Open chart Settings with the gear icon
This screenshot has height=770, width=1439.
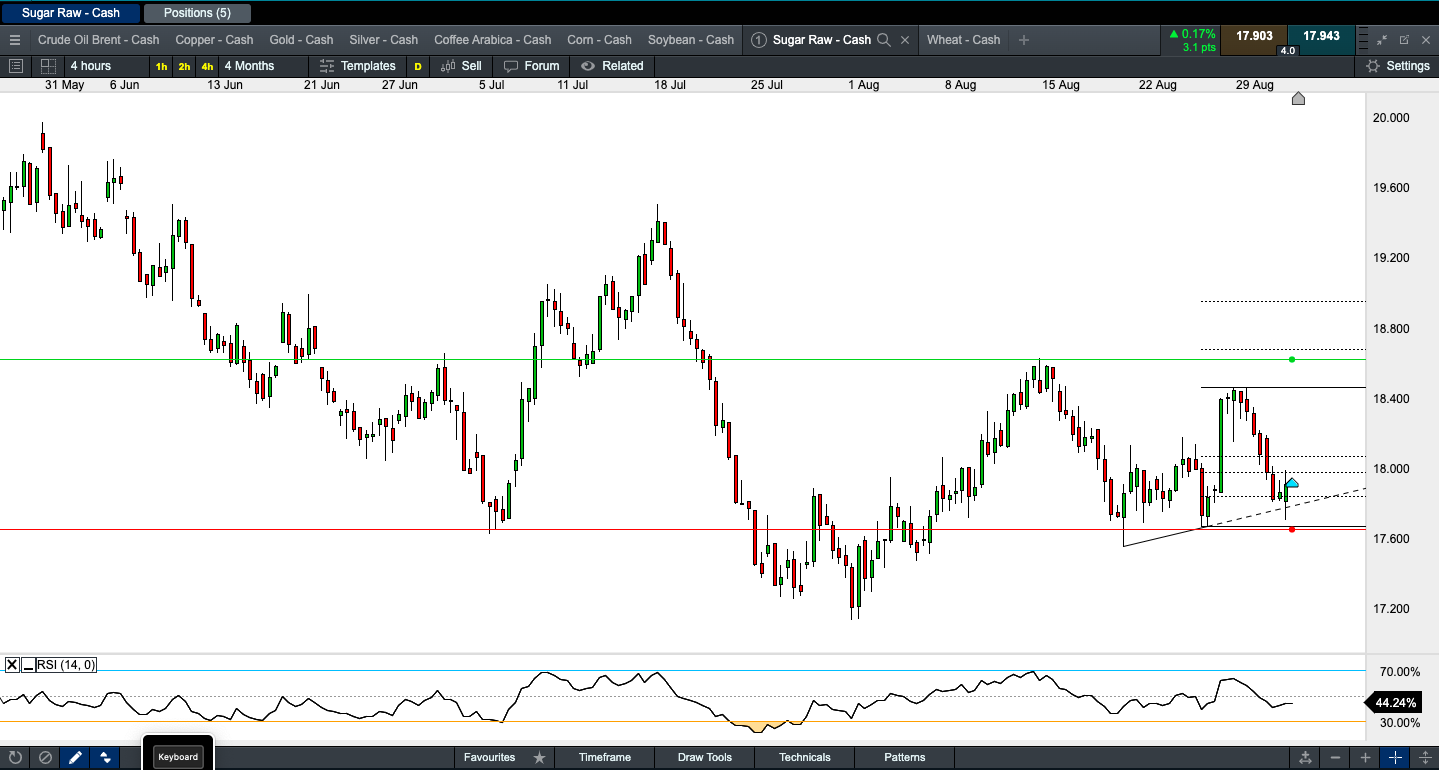point(1373,66)
